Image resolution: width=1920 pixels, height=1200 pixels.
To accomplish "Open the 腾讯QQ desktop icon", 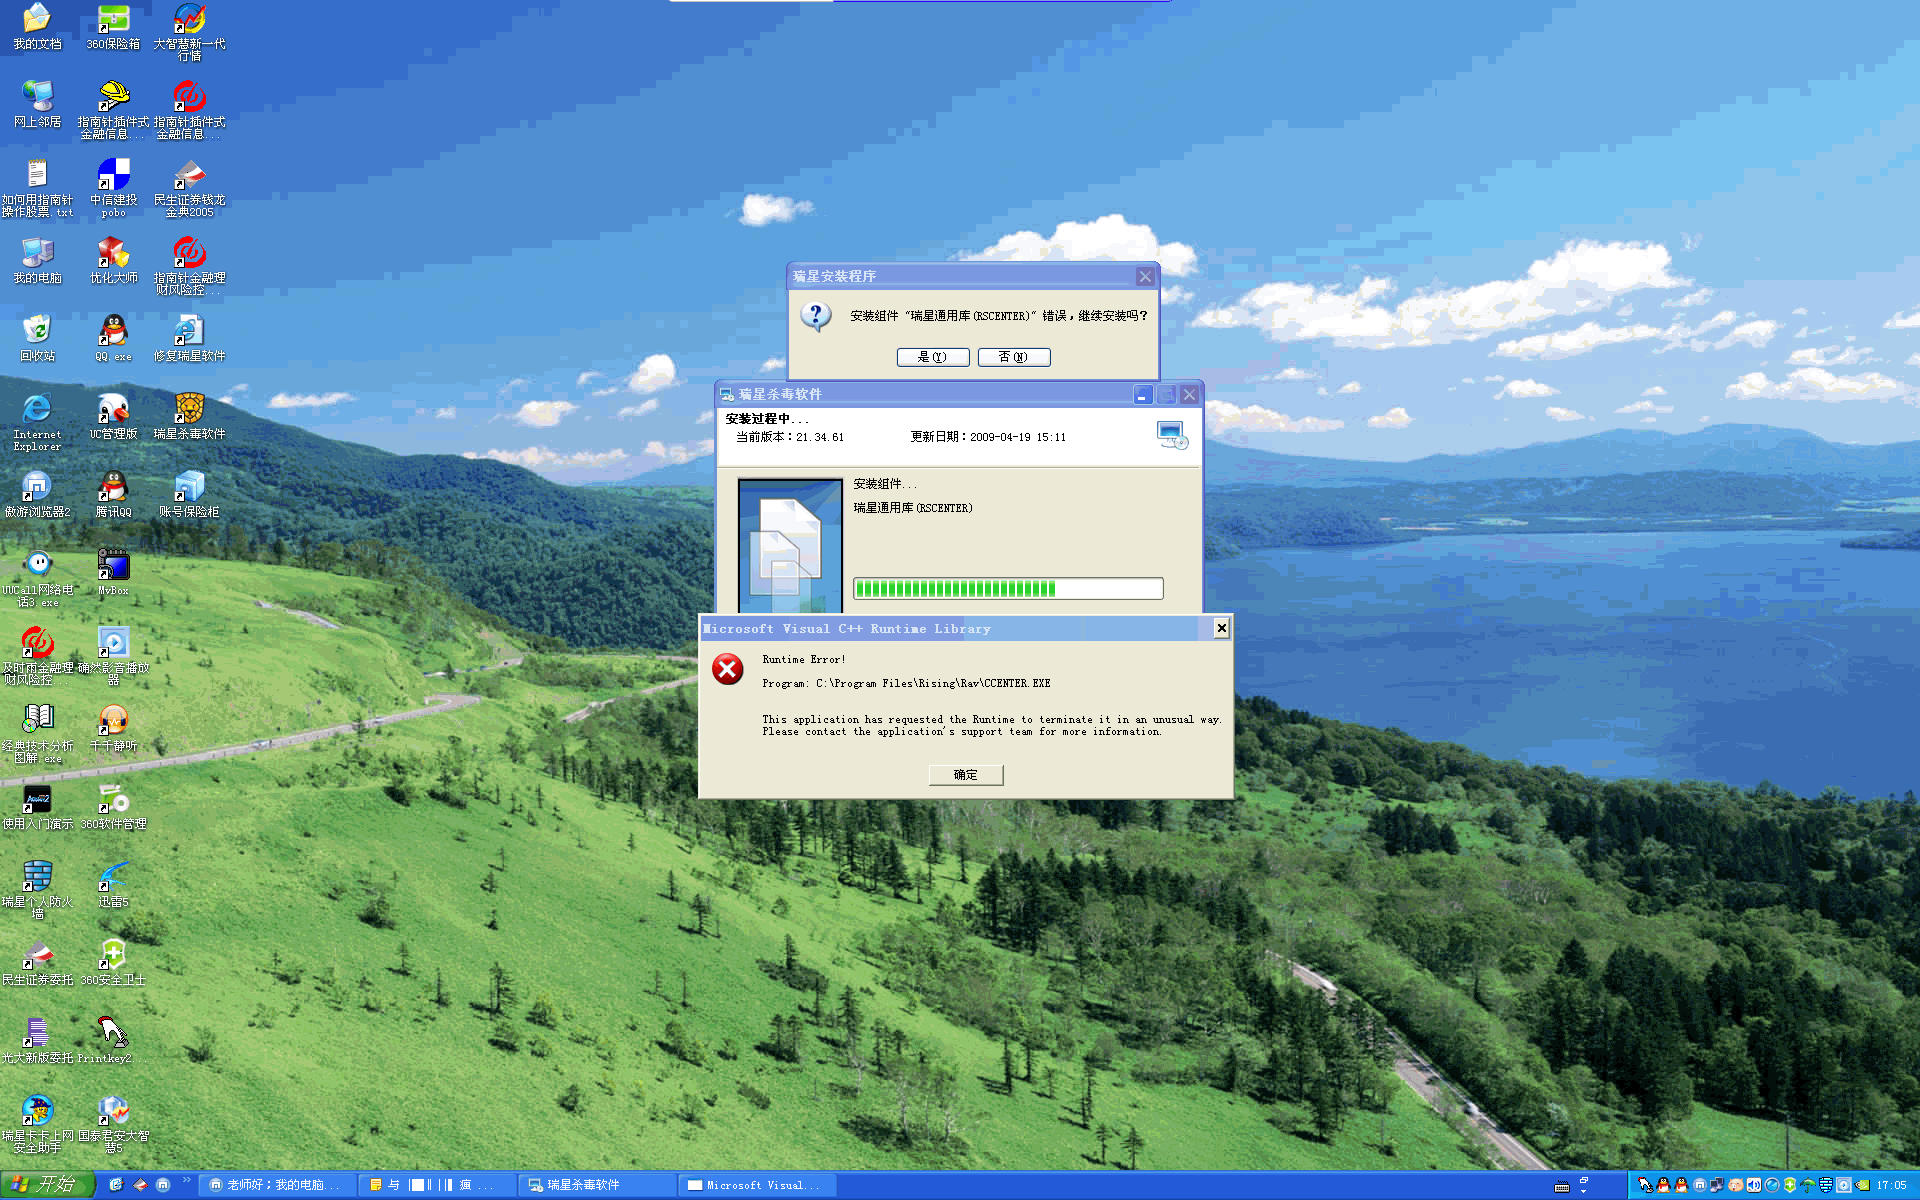I will click(113, 488).
